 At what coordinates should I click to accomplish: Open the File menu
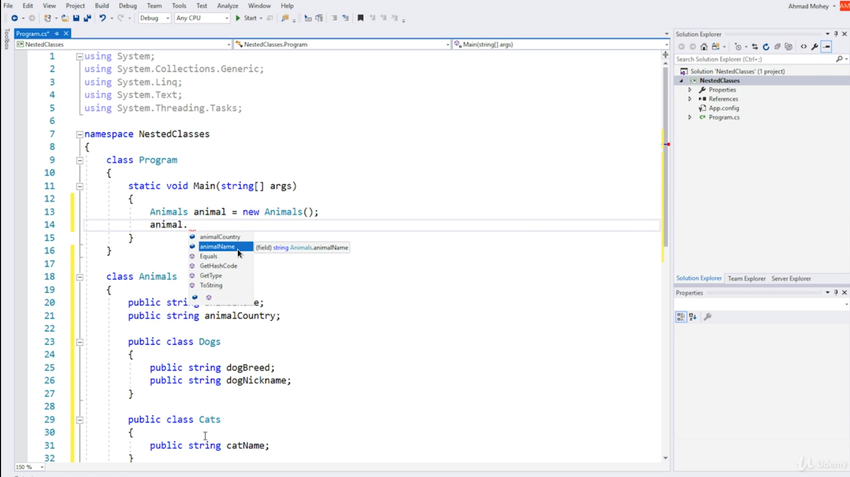(8, 6)
